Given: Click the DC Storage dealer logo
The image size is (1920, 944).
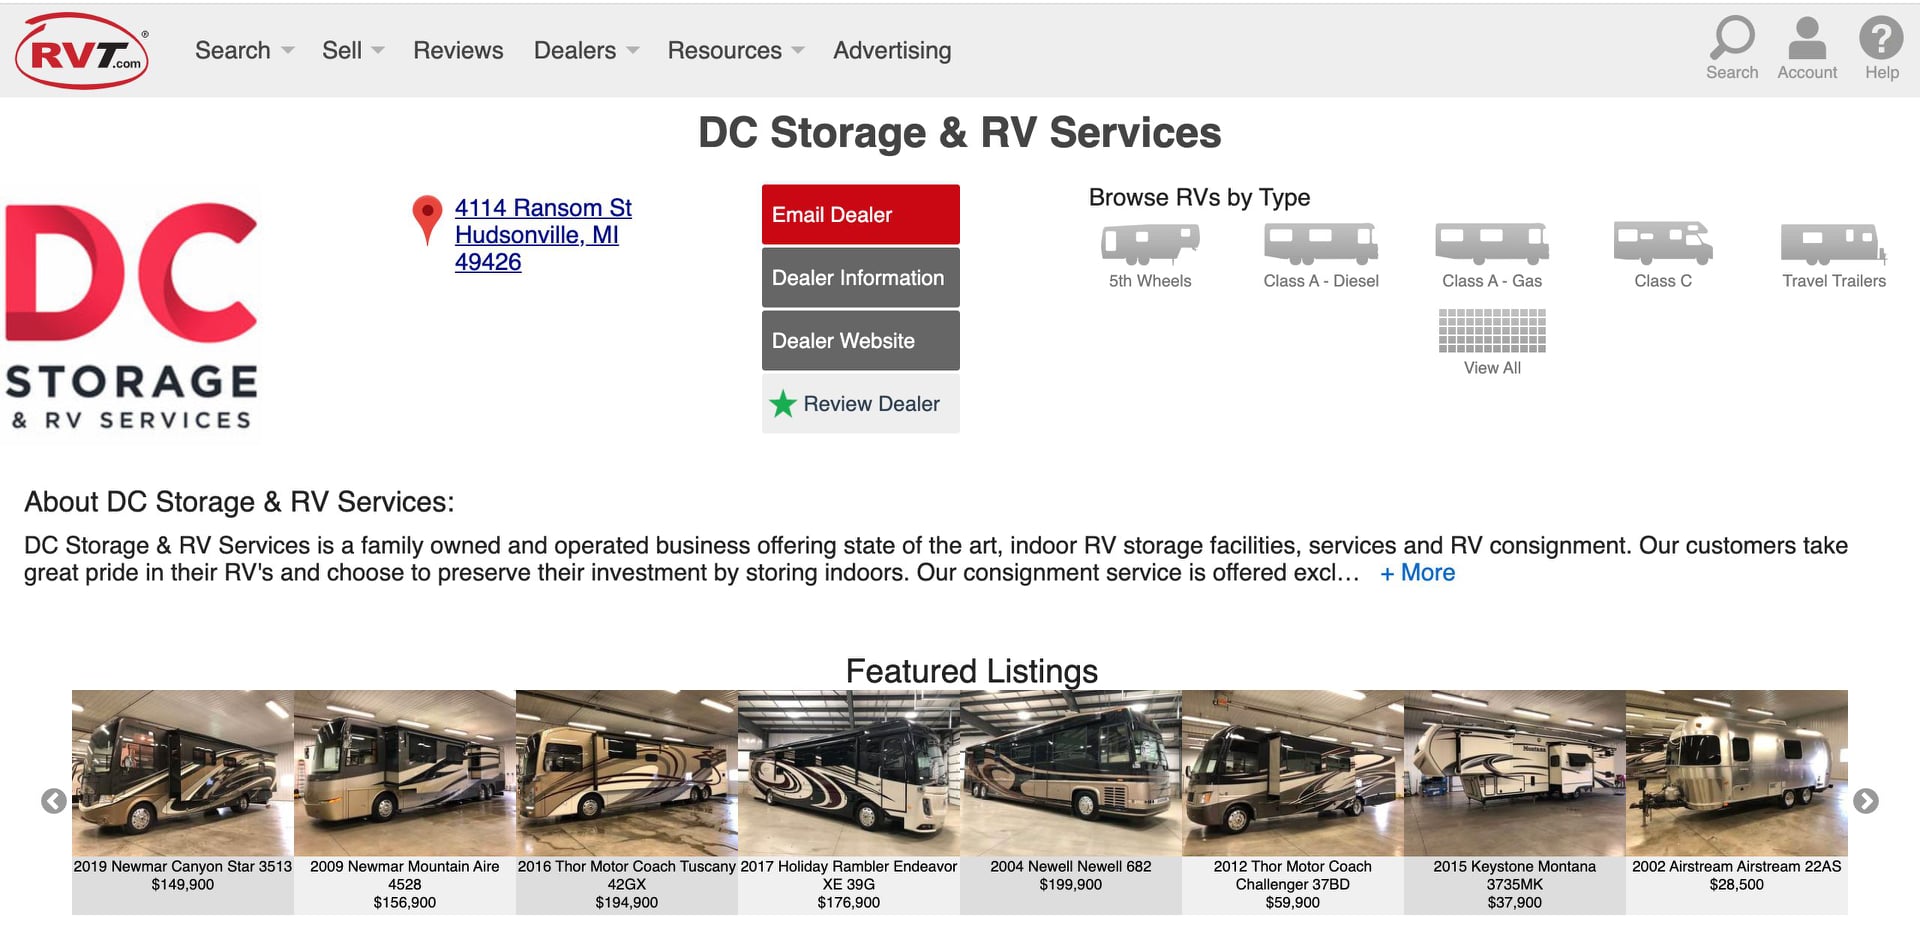Looking at the screenshot, I should pyautogui.click(x=131, y=315).
